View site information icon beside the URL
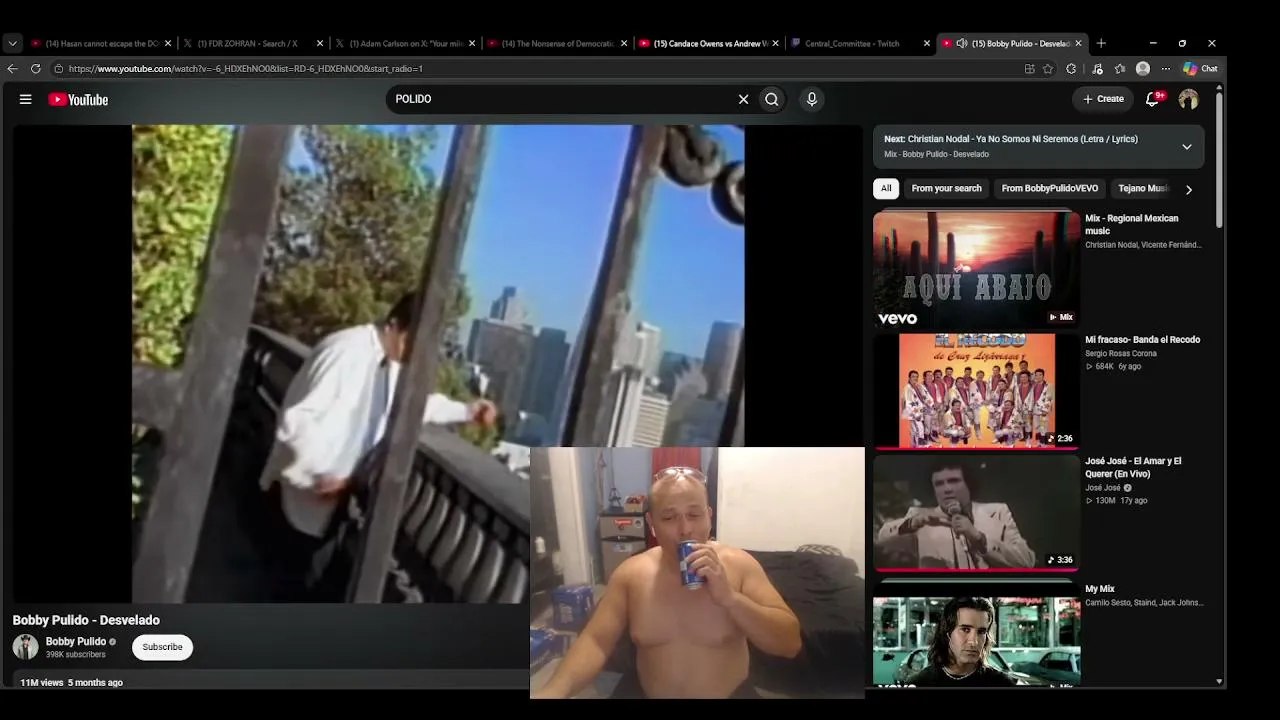This screenshot has width=1280, height=720. [59, 69]
